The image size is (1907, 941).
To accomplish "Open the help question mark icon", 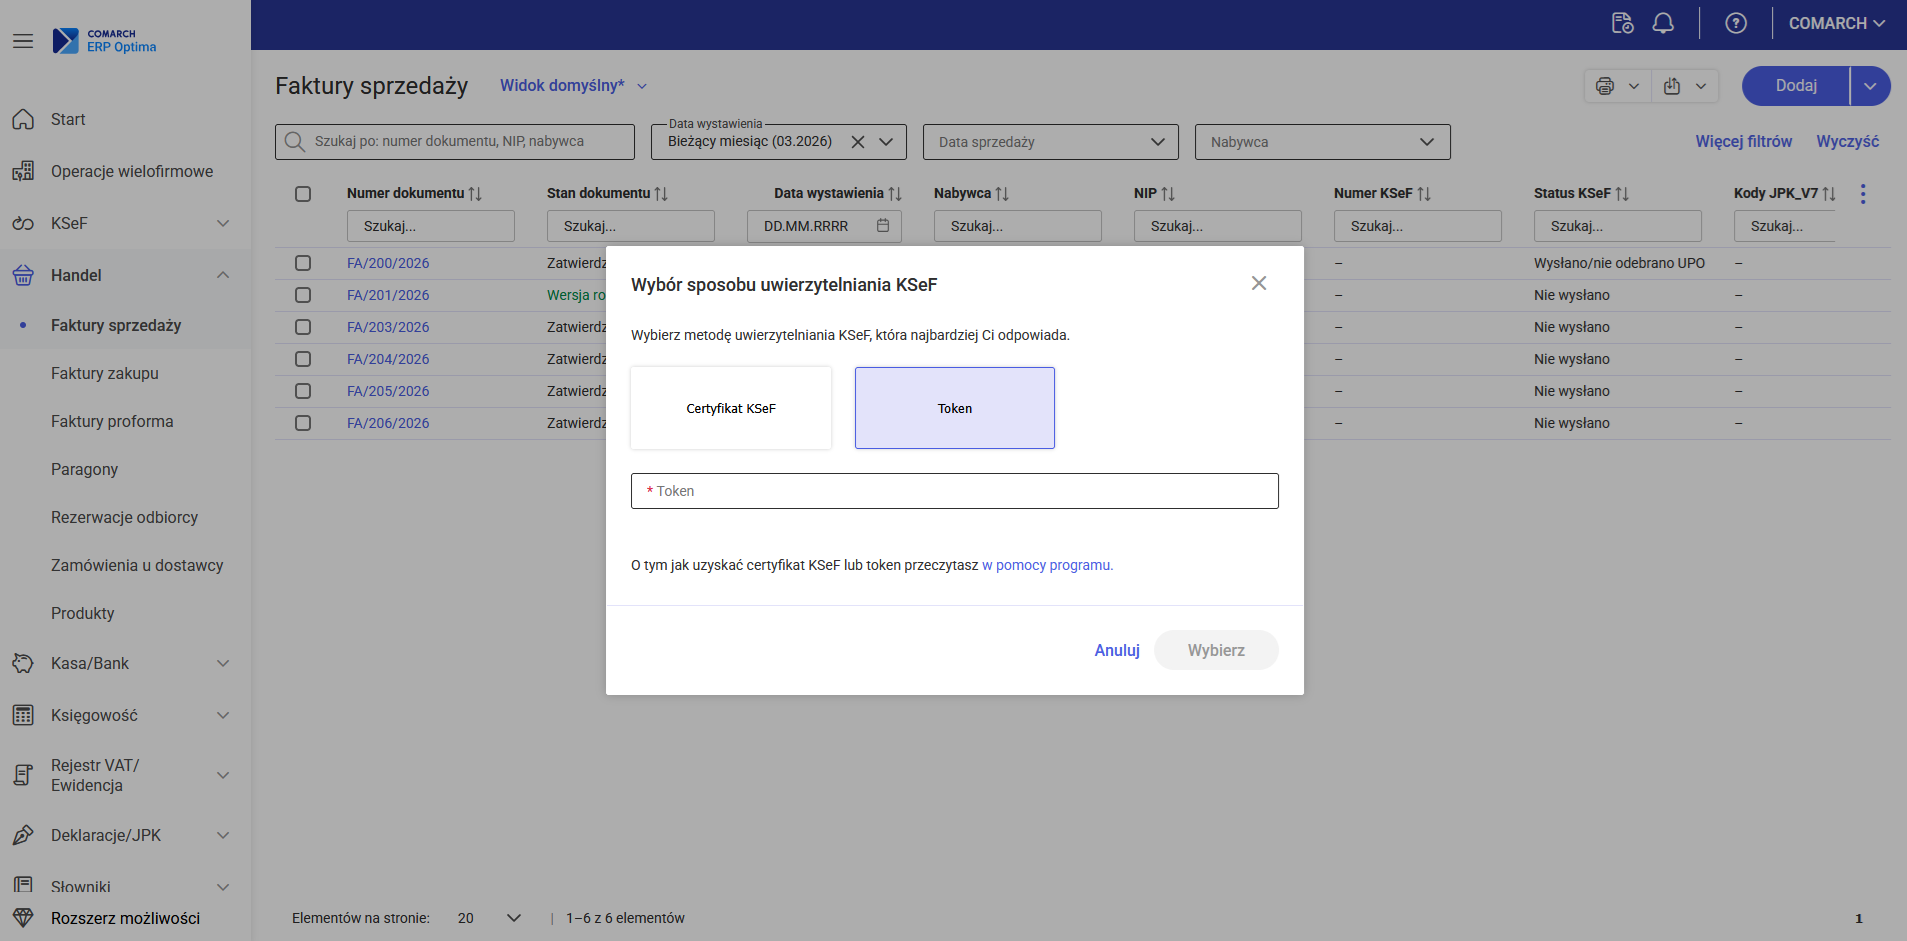I will (x=1736, y=23).
